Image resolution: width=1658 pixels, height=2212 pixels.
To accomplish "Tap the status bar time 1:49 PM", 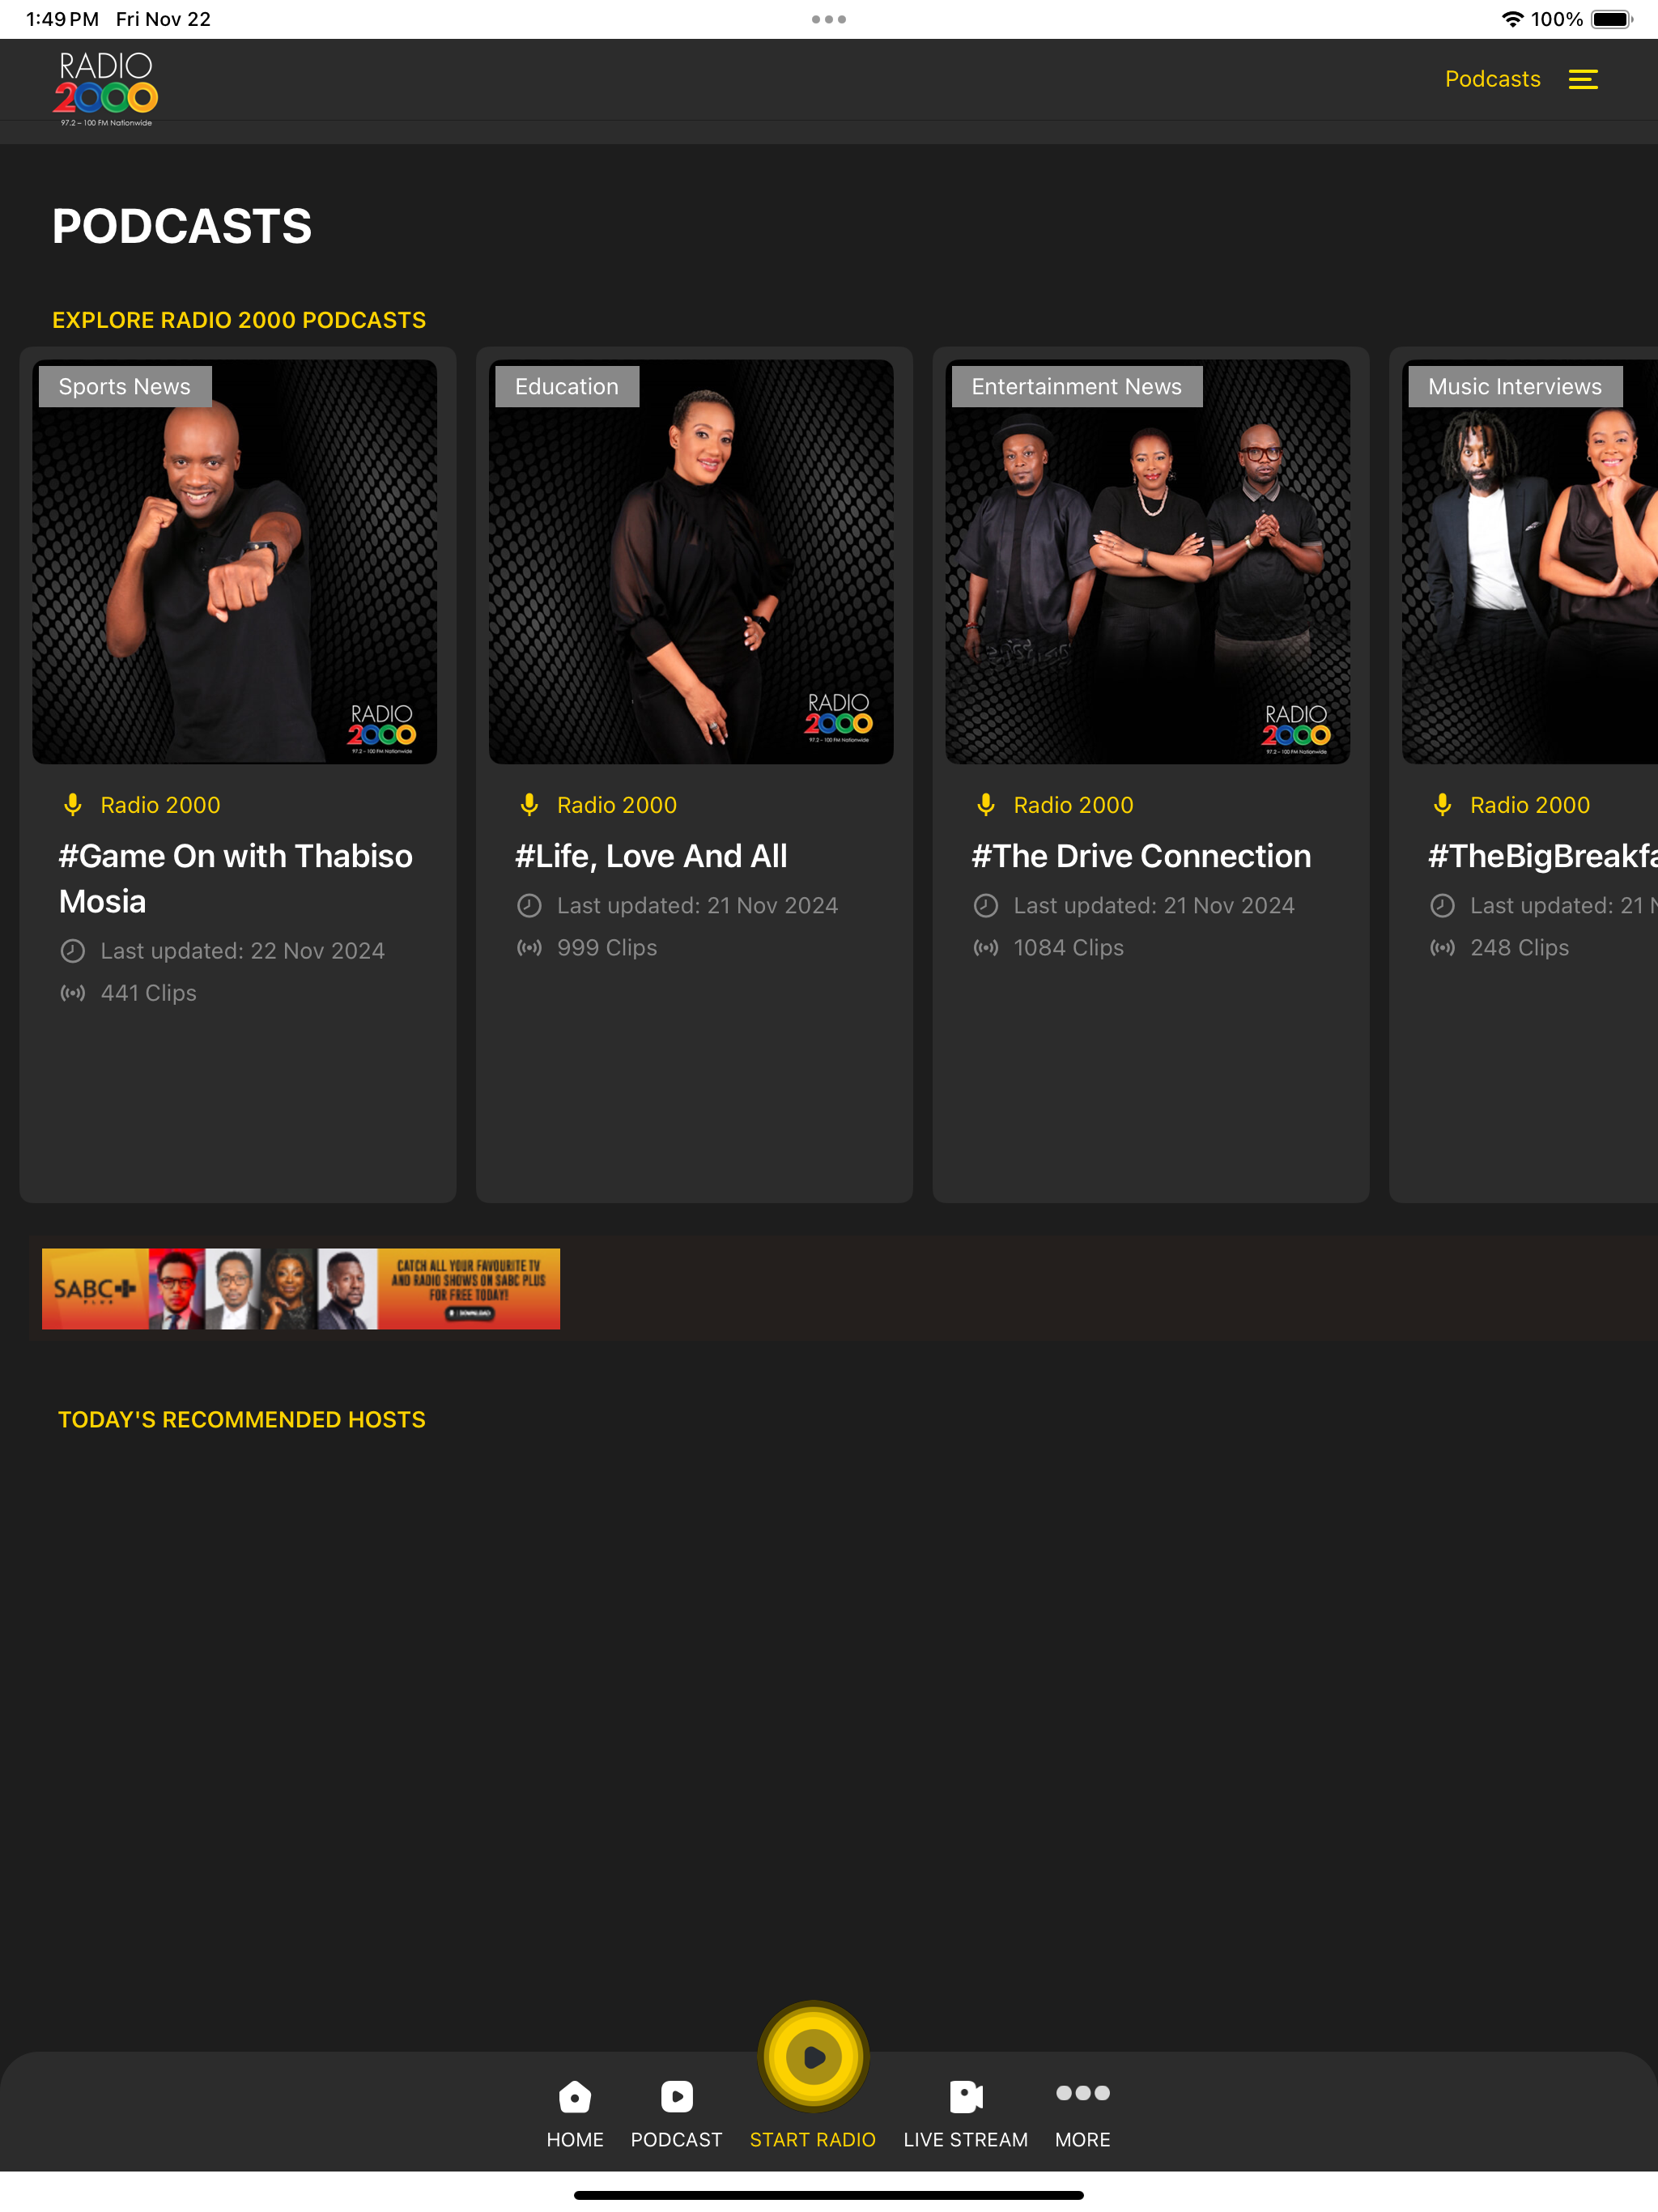I will [62, 19].
